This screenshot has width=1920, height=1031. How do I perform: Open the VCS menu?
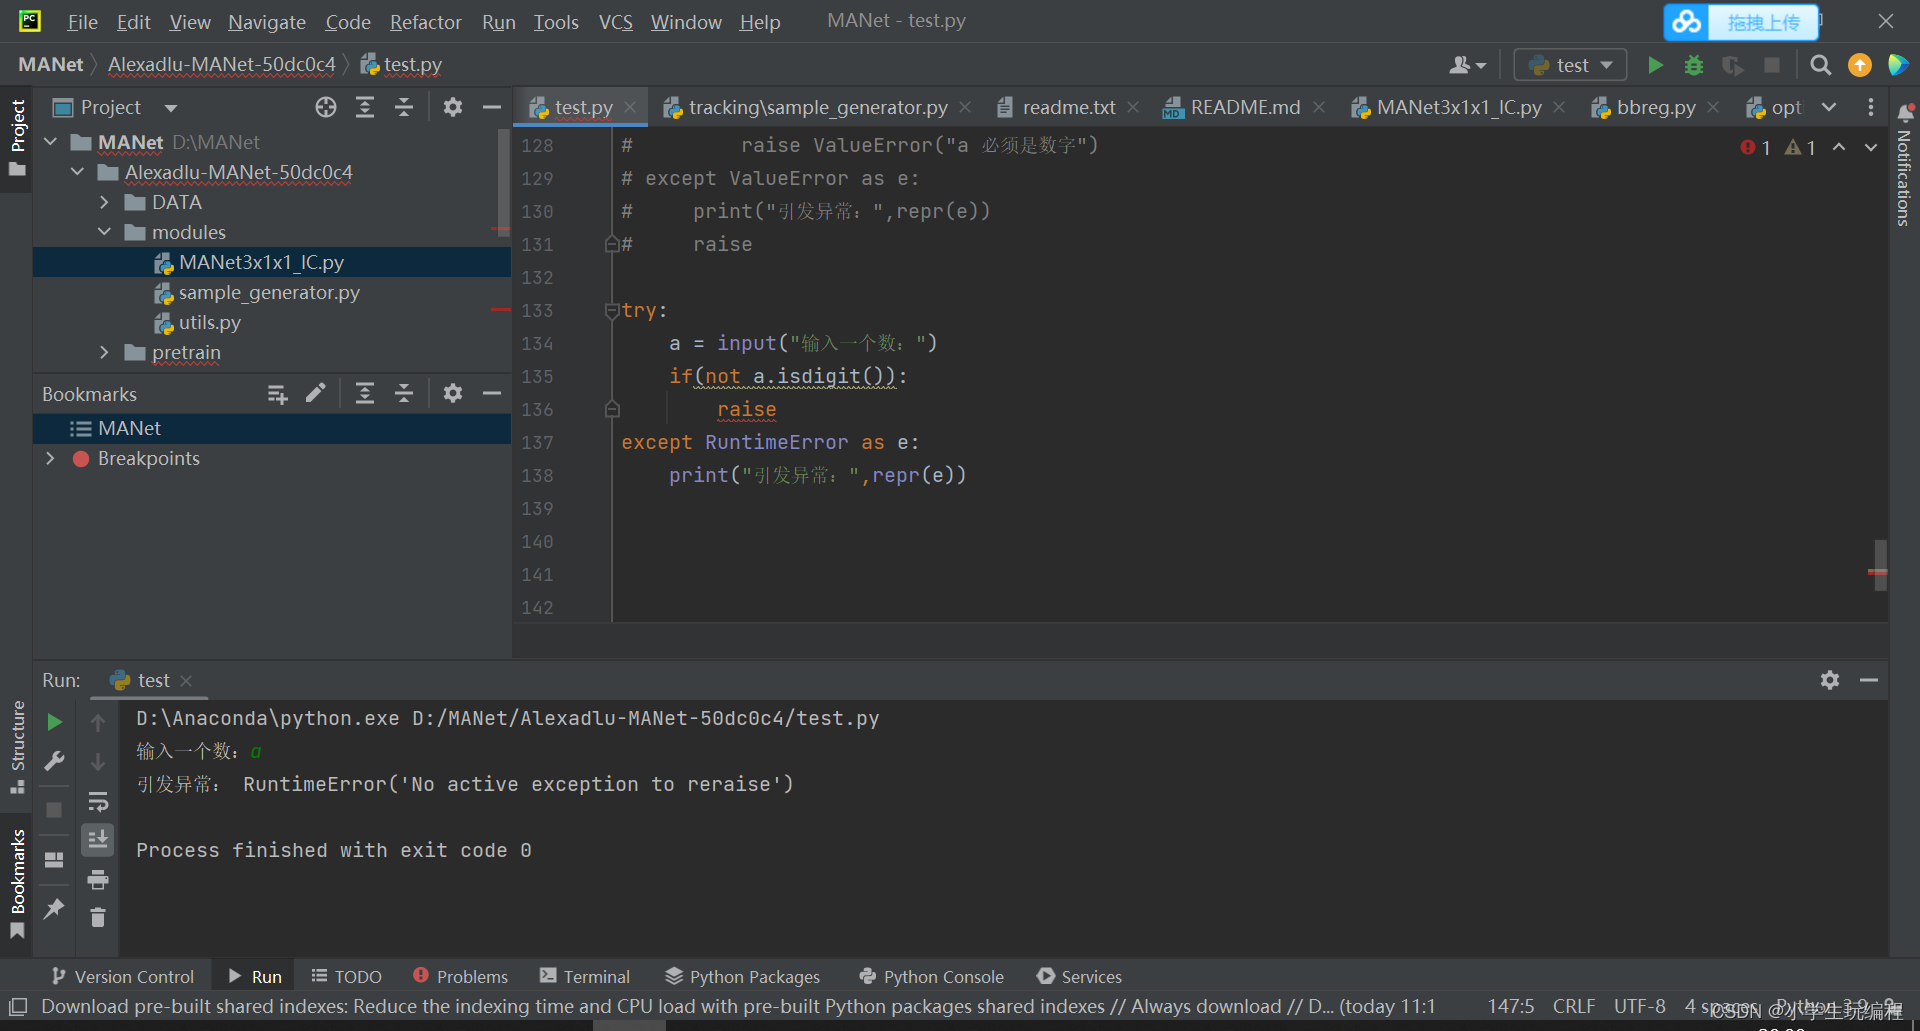click(616, 22)
